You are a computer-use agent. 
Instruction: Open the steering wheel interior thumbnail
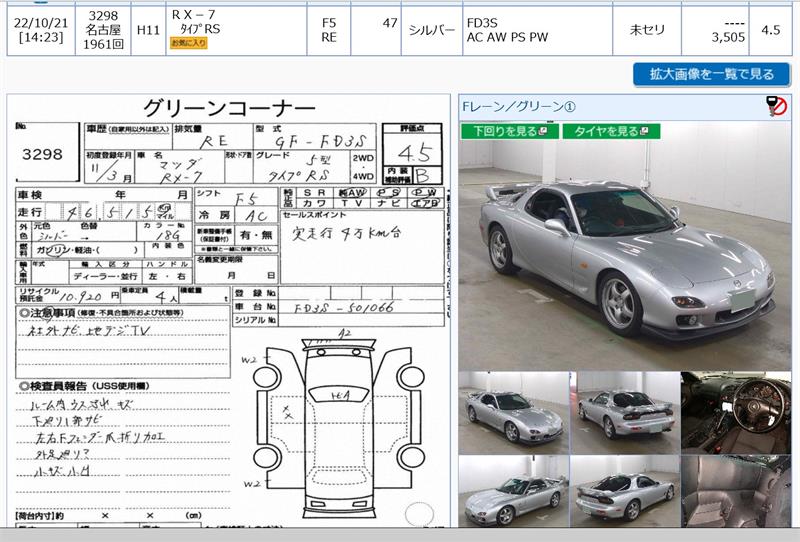(x=736, y=412)
